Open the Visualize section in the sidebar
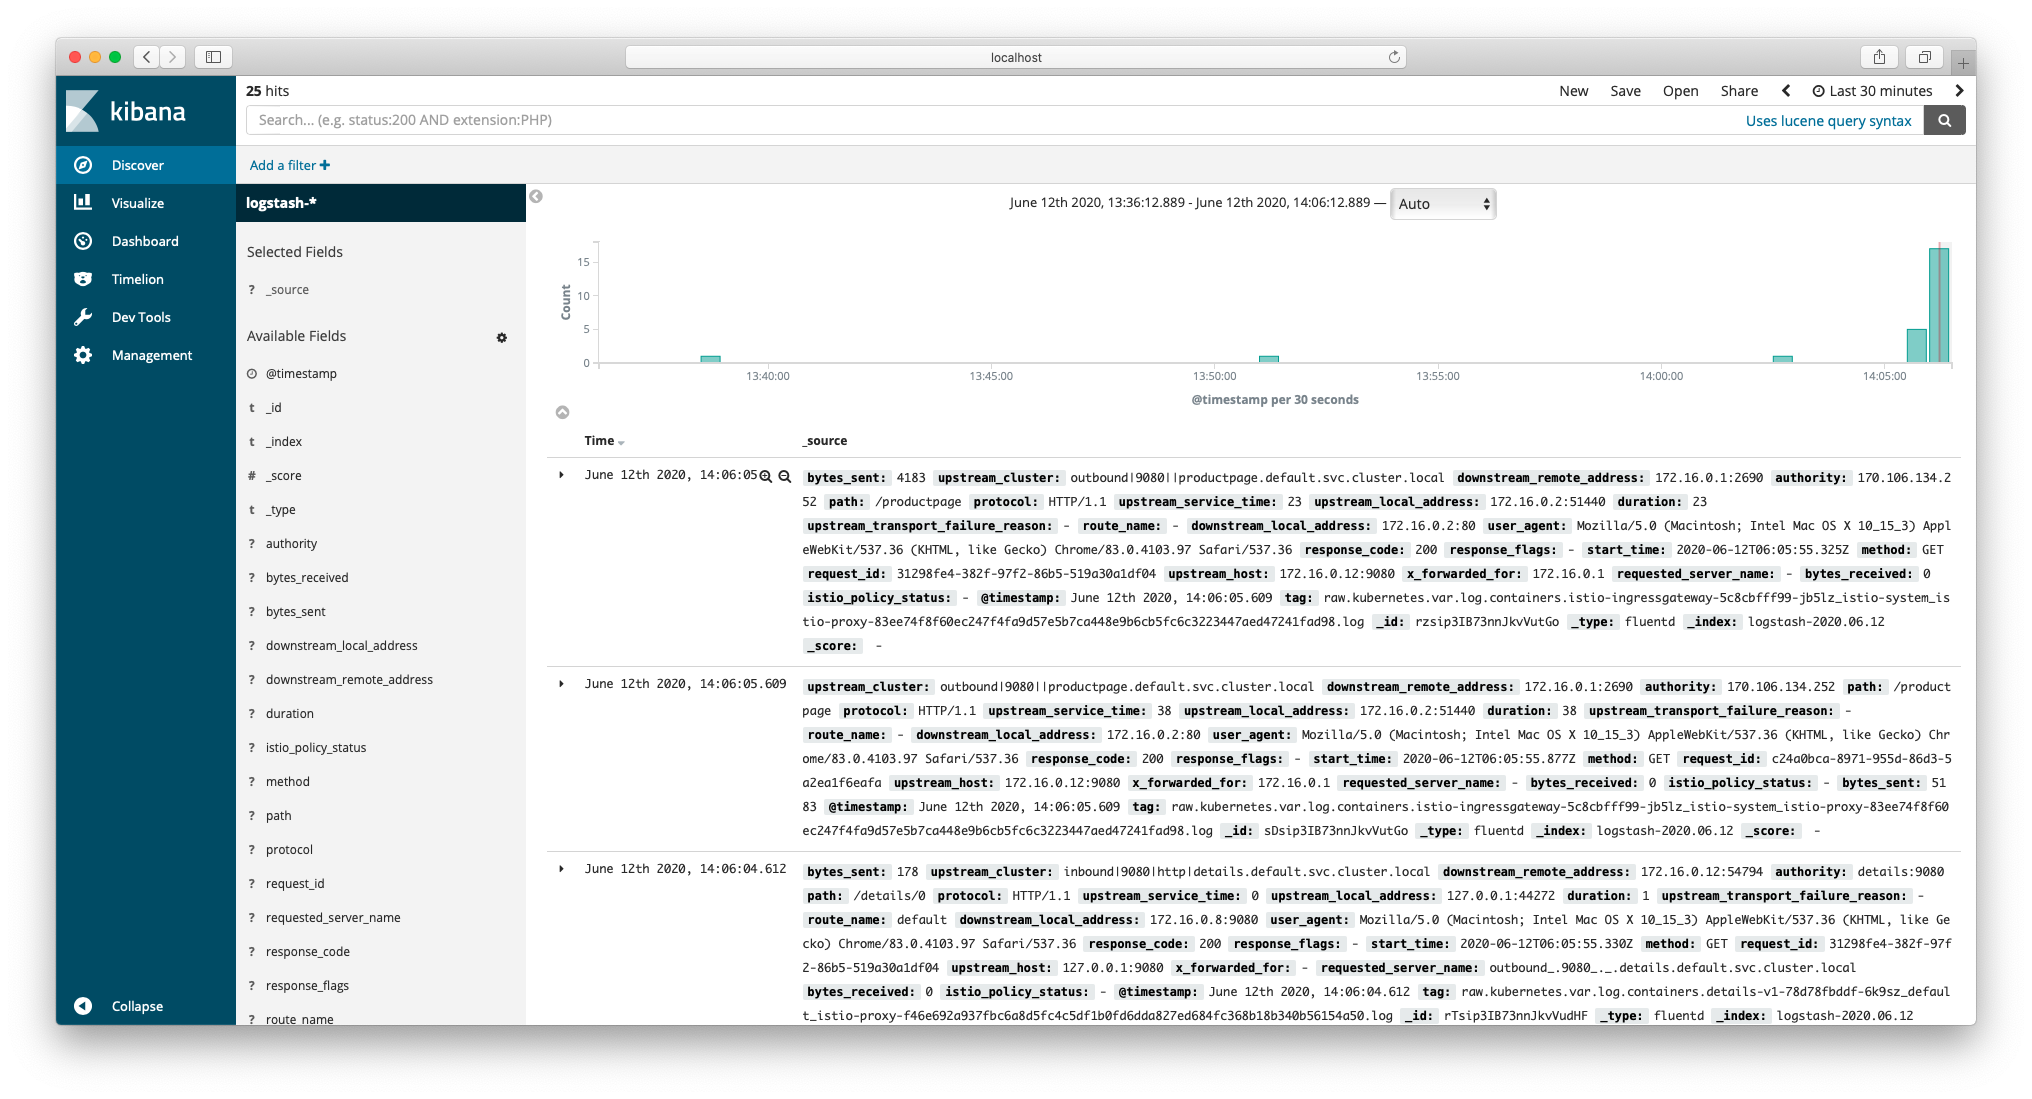 (x=137, y=202)
